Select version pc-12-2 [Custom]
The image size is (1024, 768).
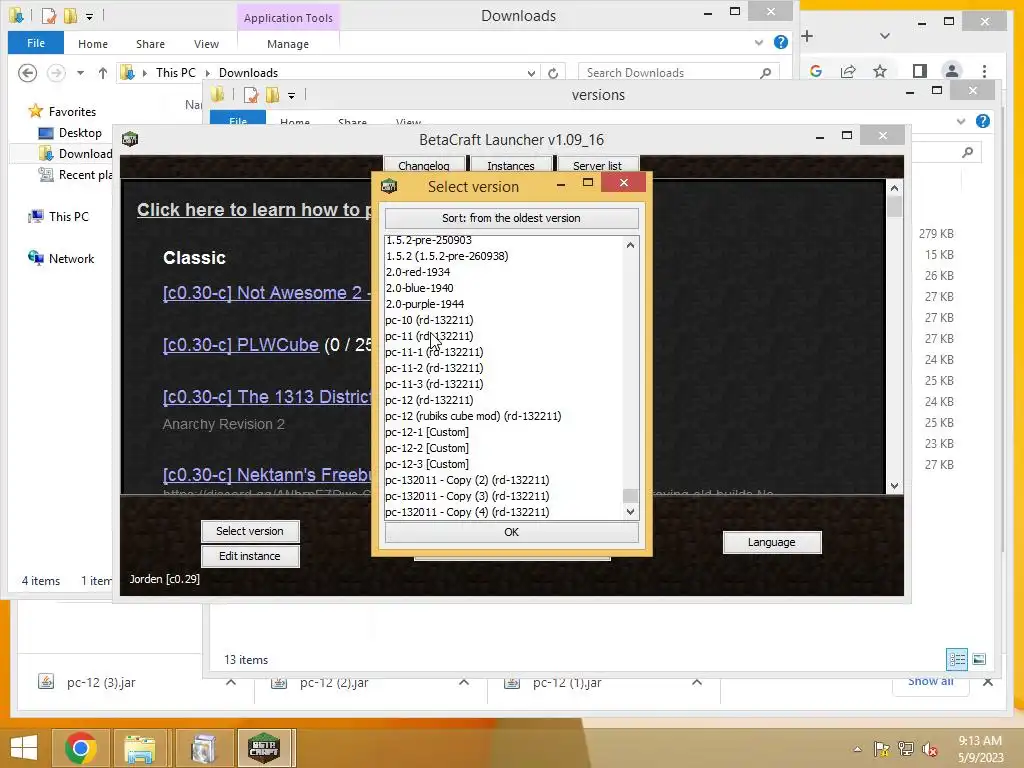(x=426, y=448)
